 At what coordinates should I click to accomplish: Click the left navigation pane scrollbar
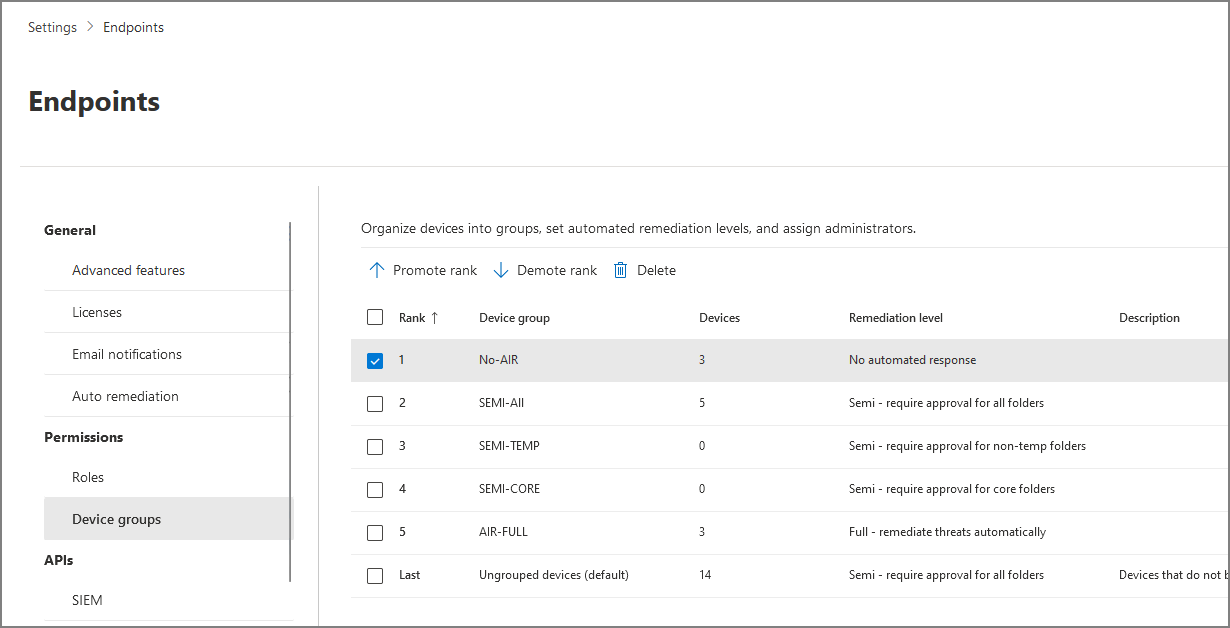point(290,400)
